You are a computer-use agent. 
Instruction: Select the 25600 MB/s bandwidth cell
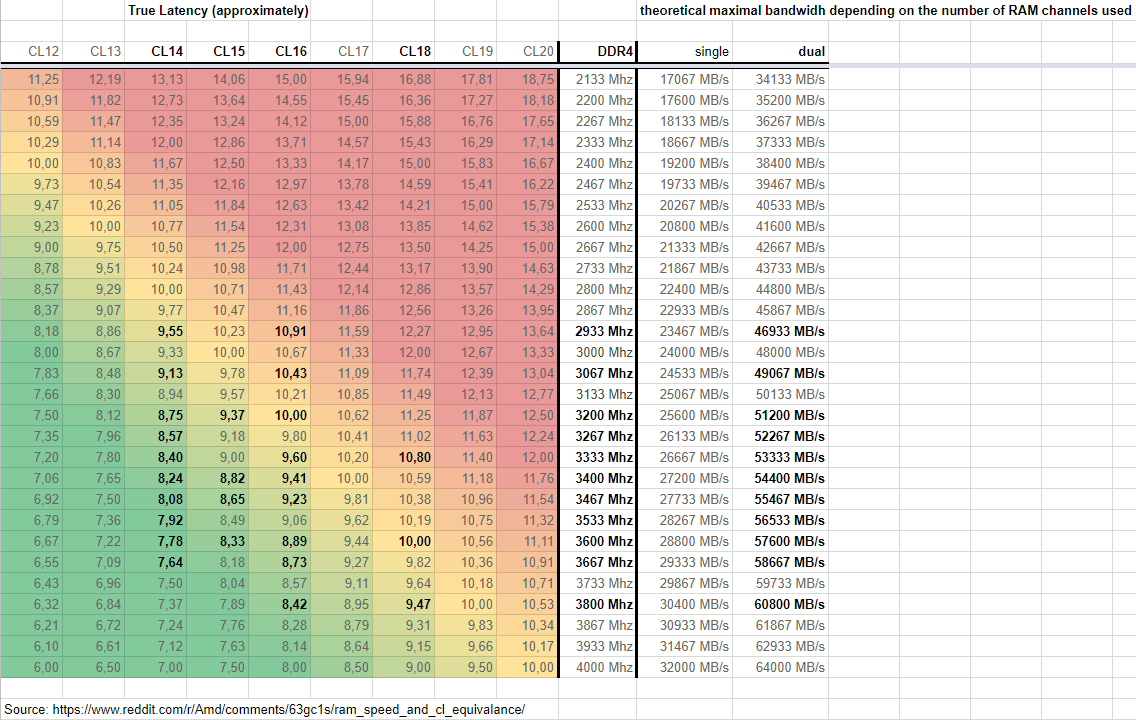pyautogui.click(x=685, y=415)
